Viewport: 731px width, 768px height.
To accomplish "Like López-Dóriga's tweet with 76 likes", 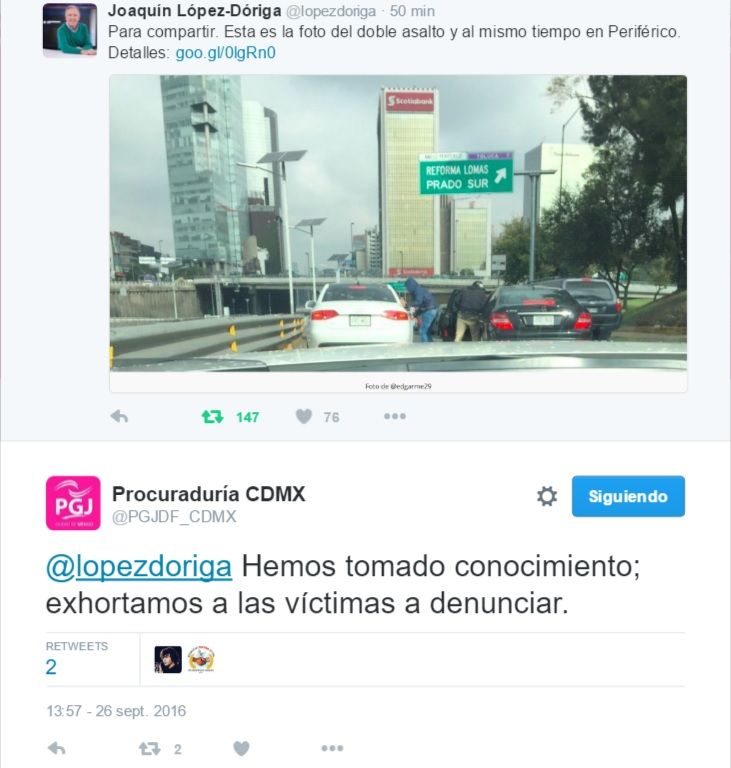I will (304, 417).
